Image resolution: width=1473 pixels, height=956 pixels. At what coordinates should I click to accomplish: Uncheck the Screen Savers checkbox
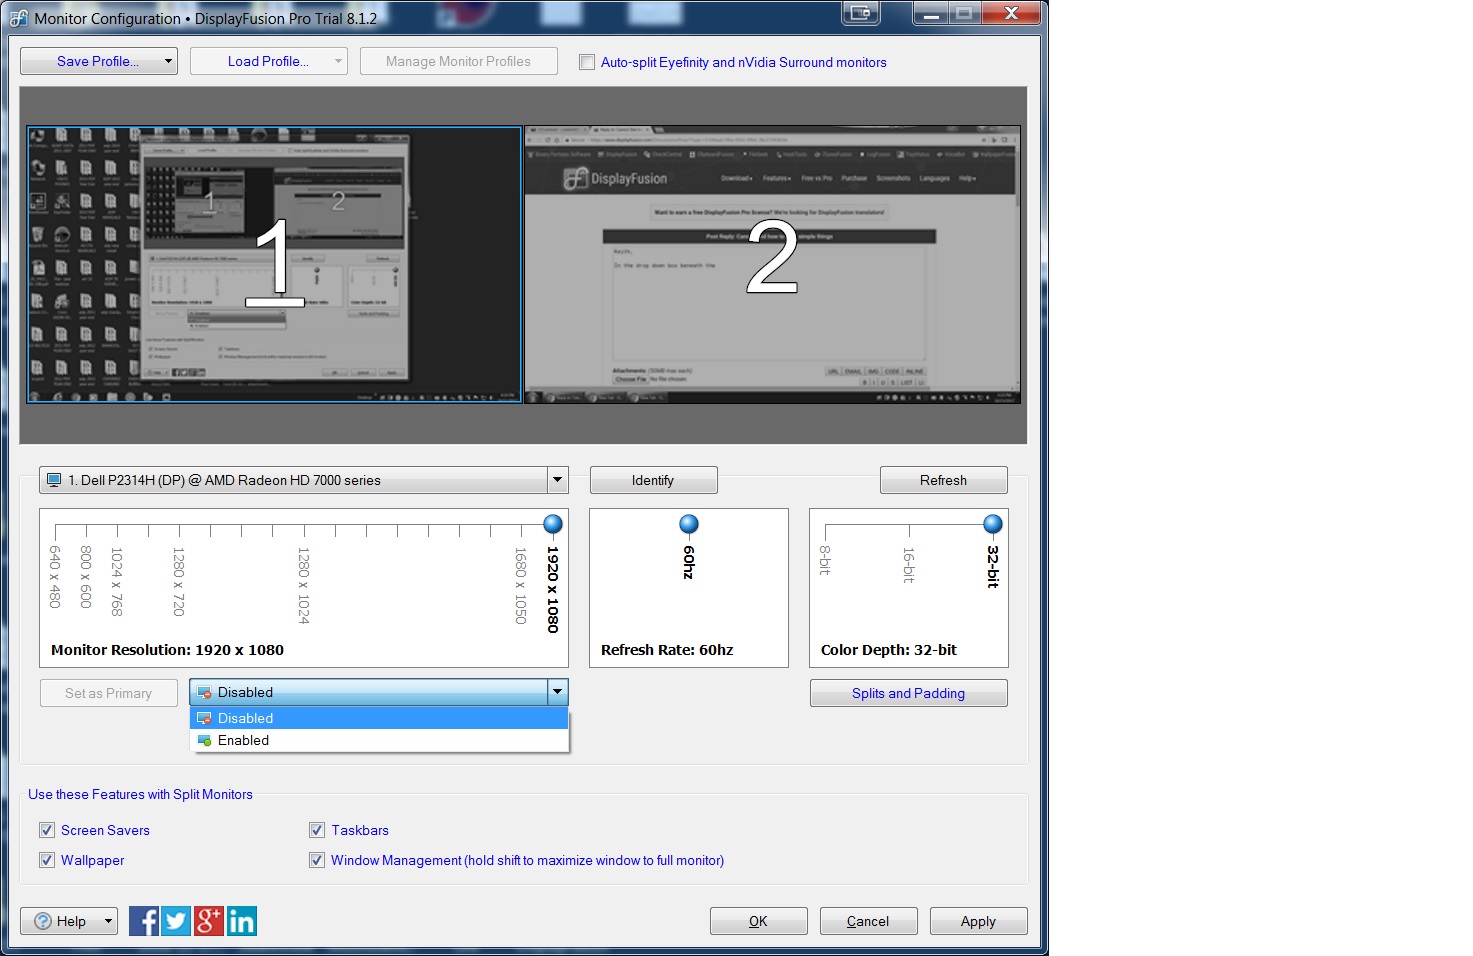tap(47, 830)
